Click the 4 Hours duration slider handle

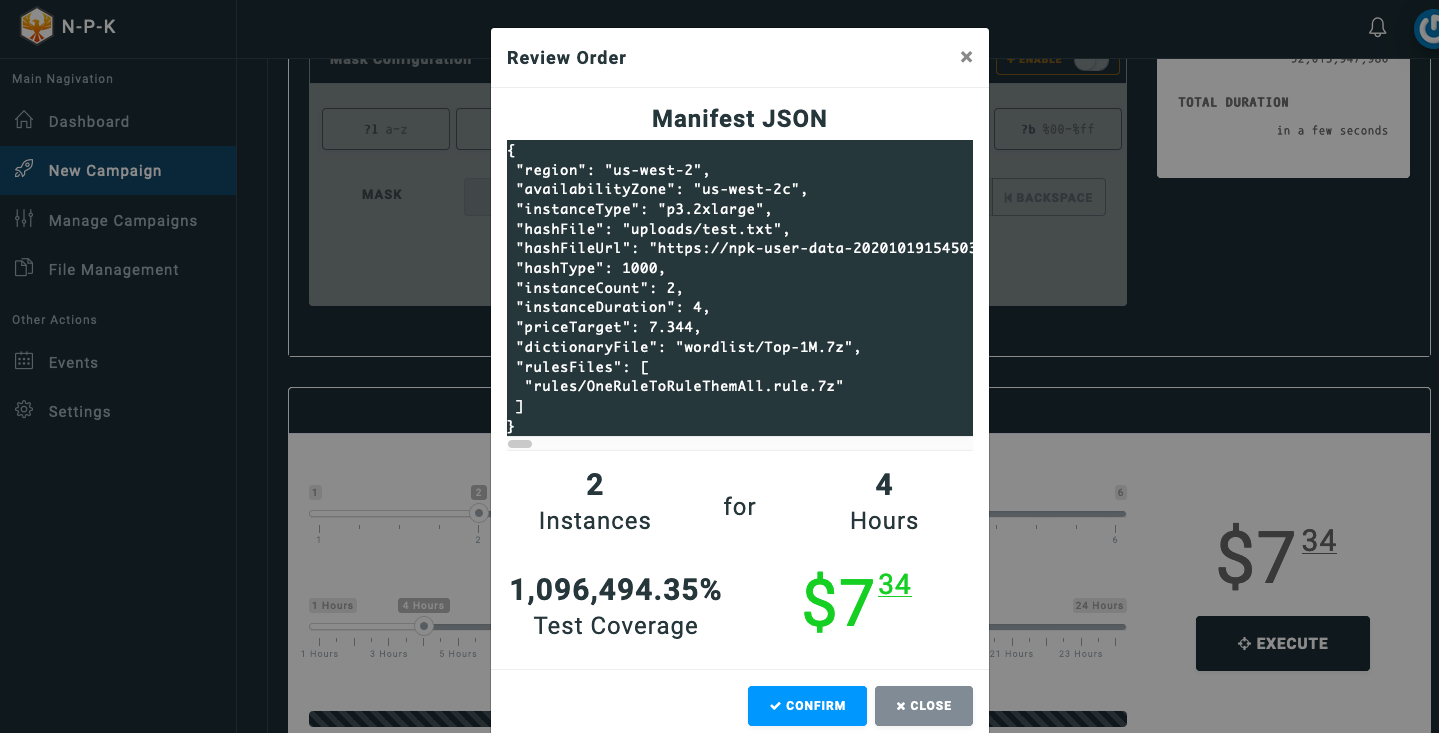[424, 627]
